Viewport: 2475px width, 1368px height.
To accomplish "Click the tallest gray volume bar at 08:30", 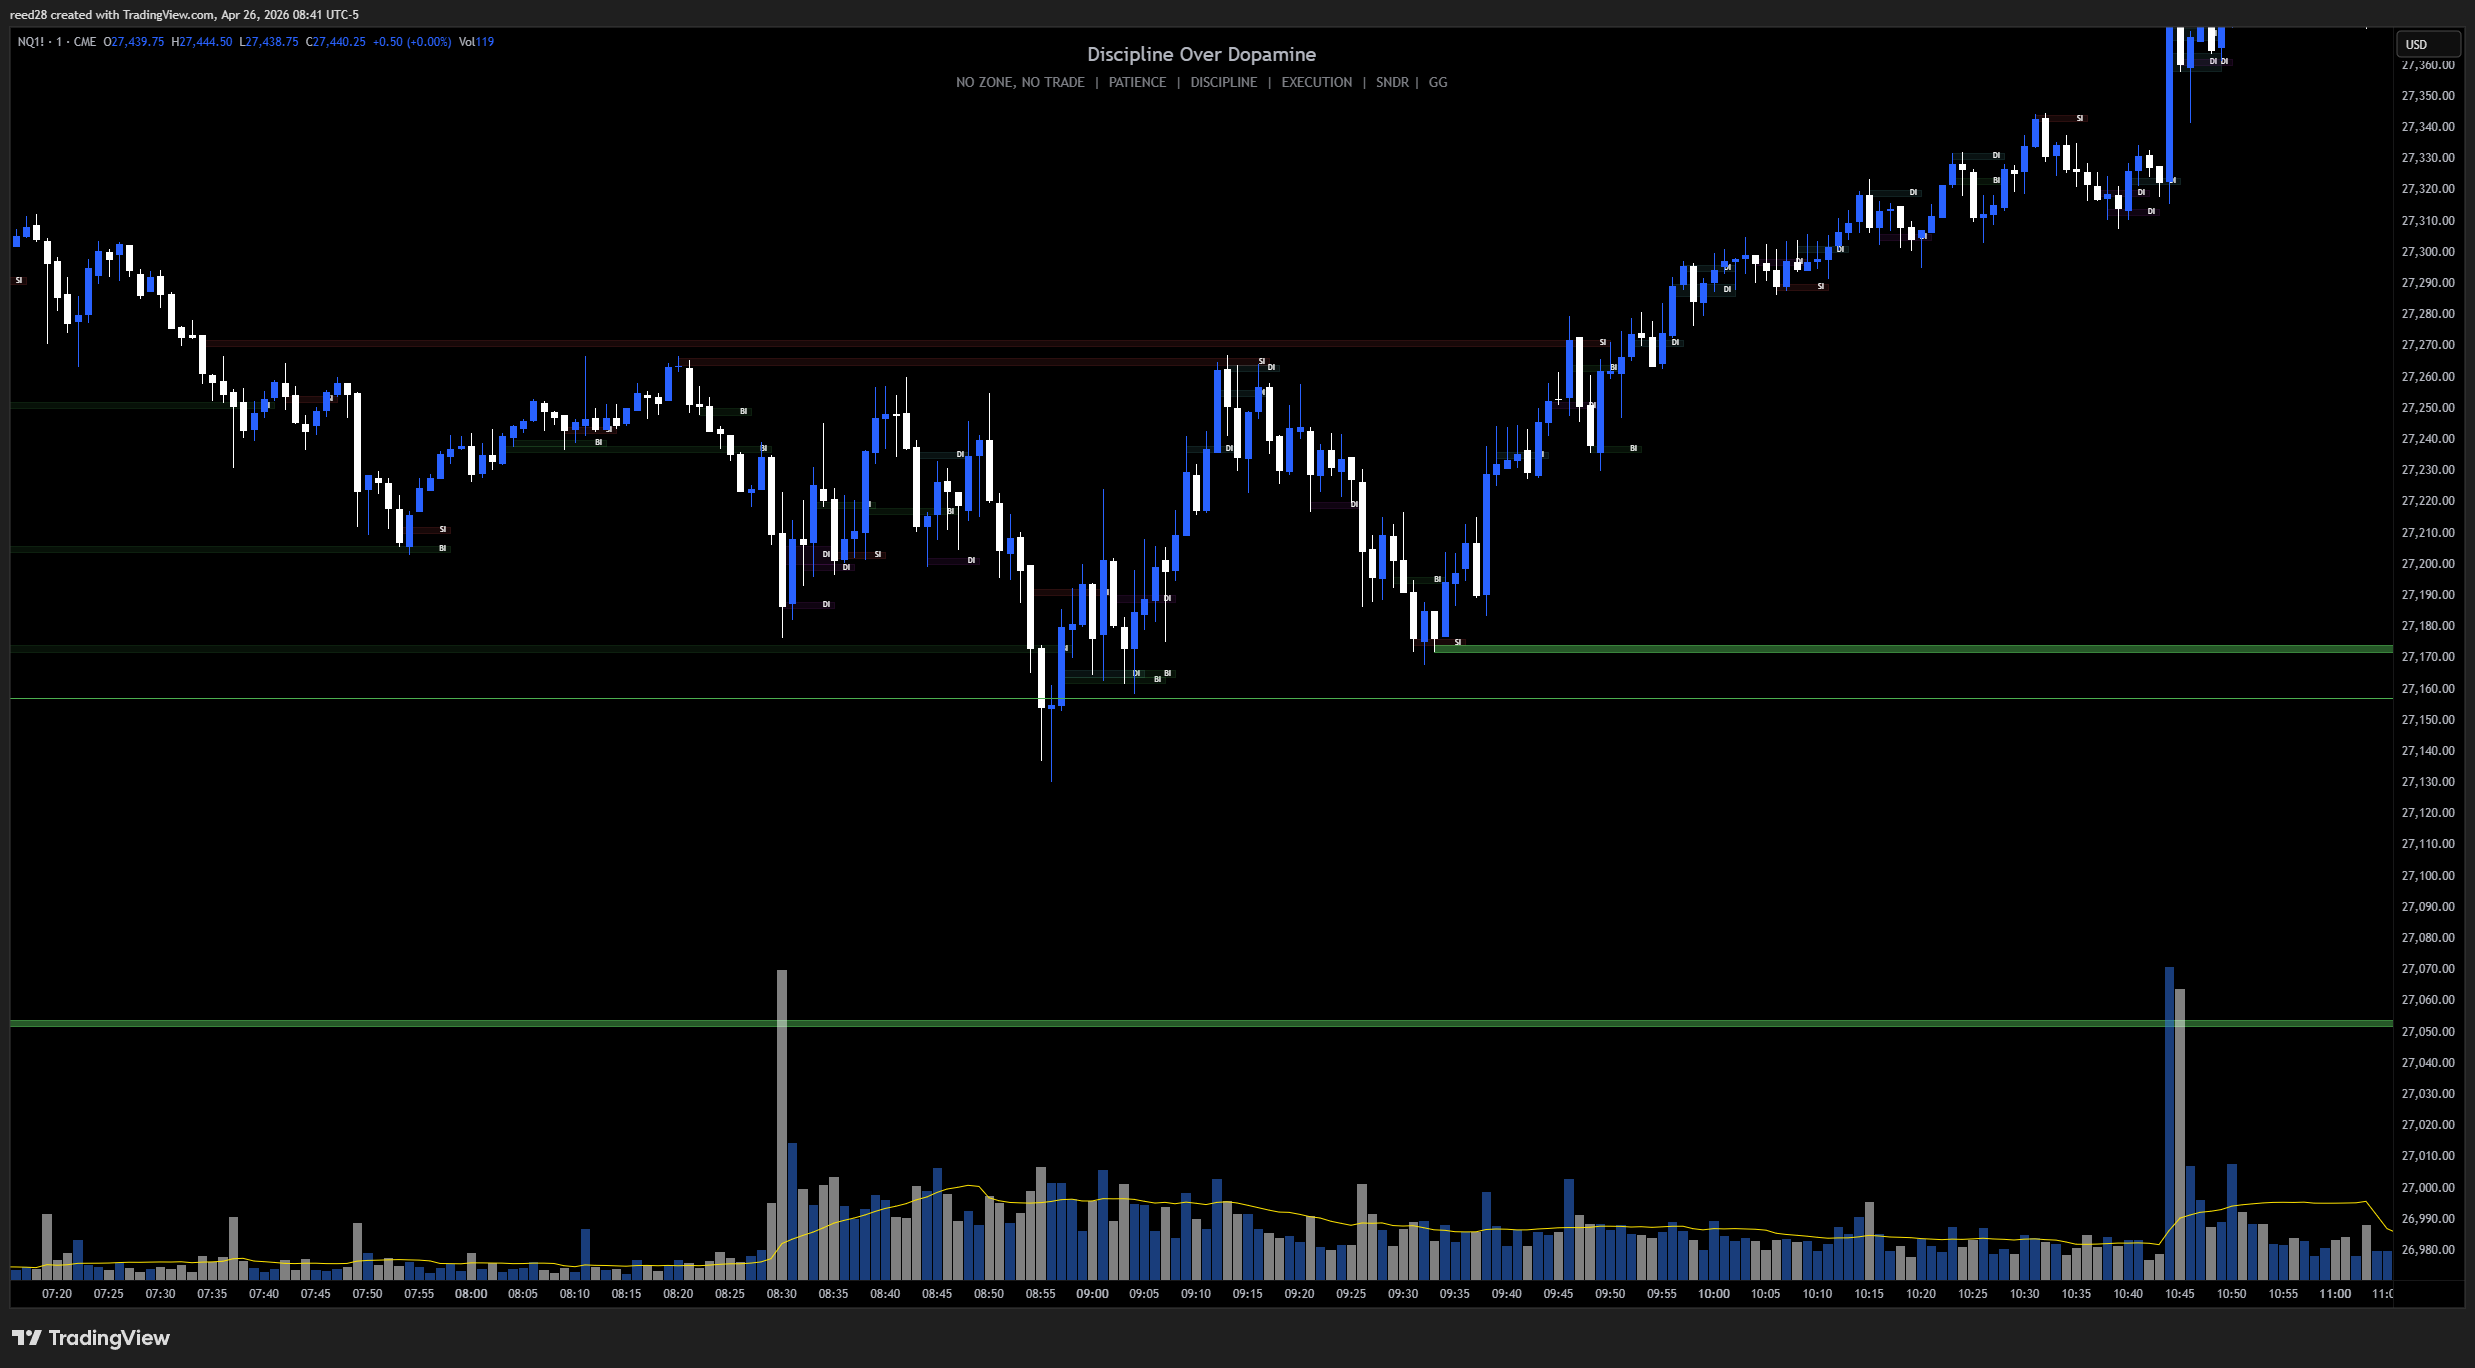I will pyautogui.click(x=782, y=1124).
